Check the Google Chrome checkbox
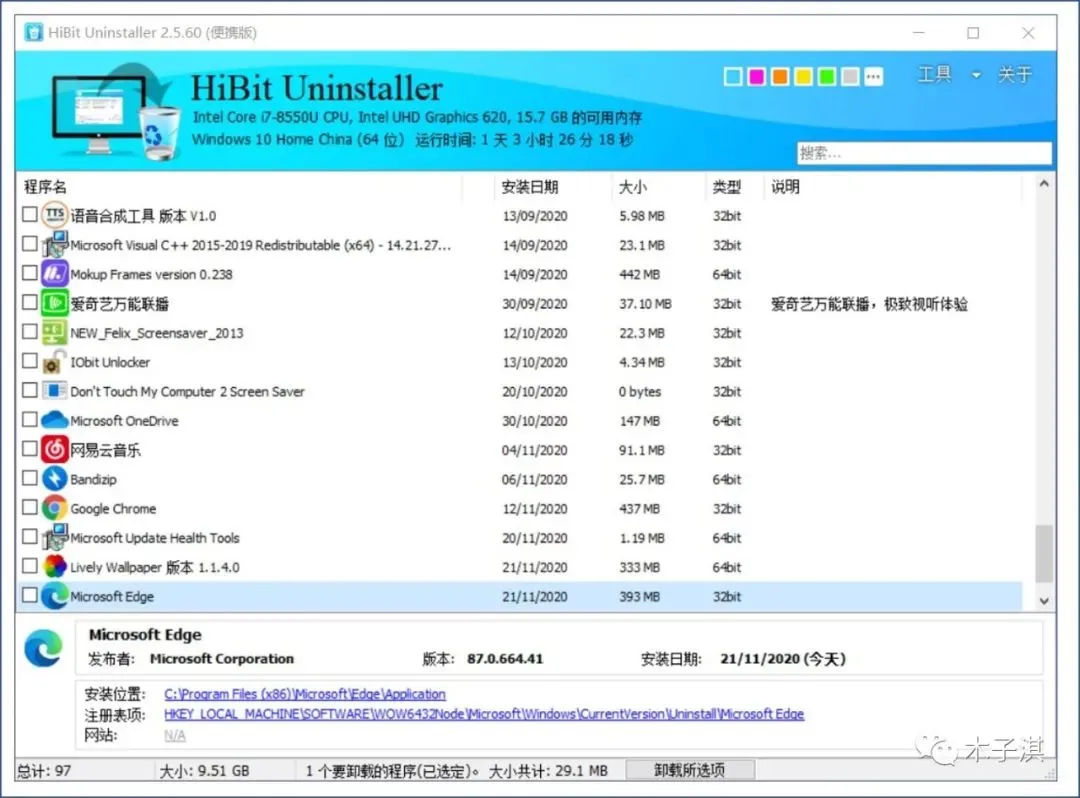The image size is (1080, 798). tap(29, 507)
